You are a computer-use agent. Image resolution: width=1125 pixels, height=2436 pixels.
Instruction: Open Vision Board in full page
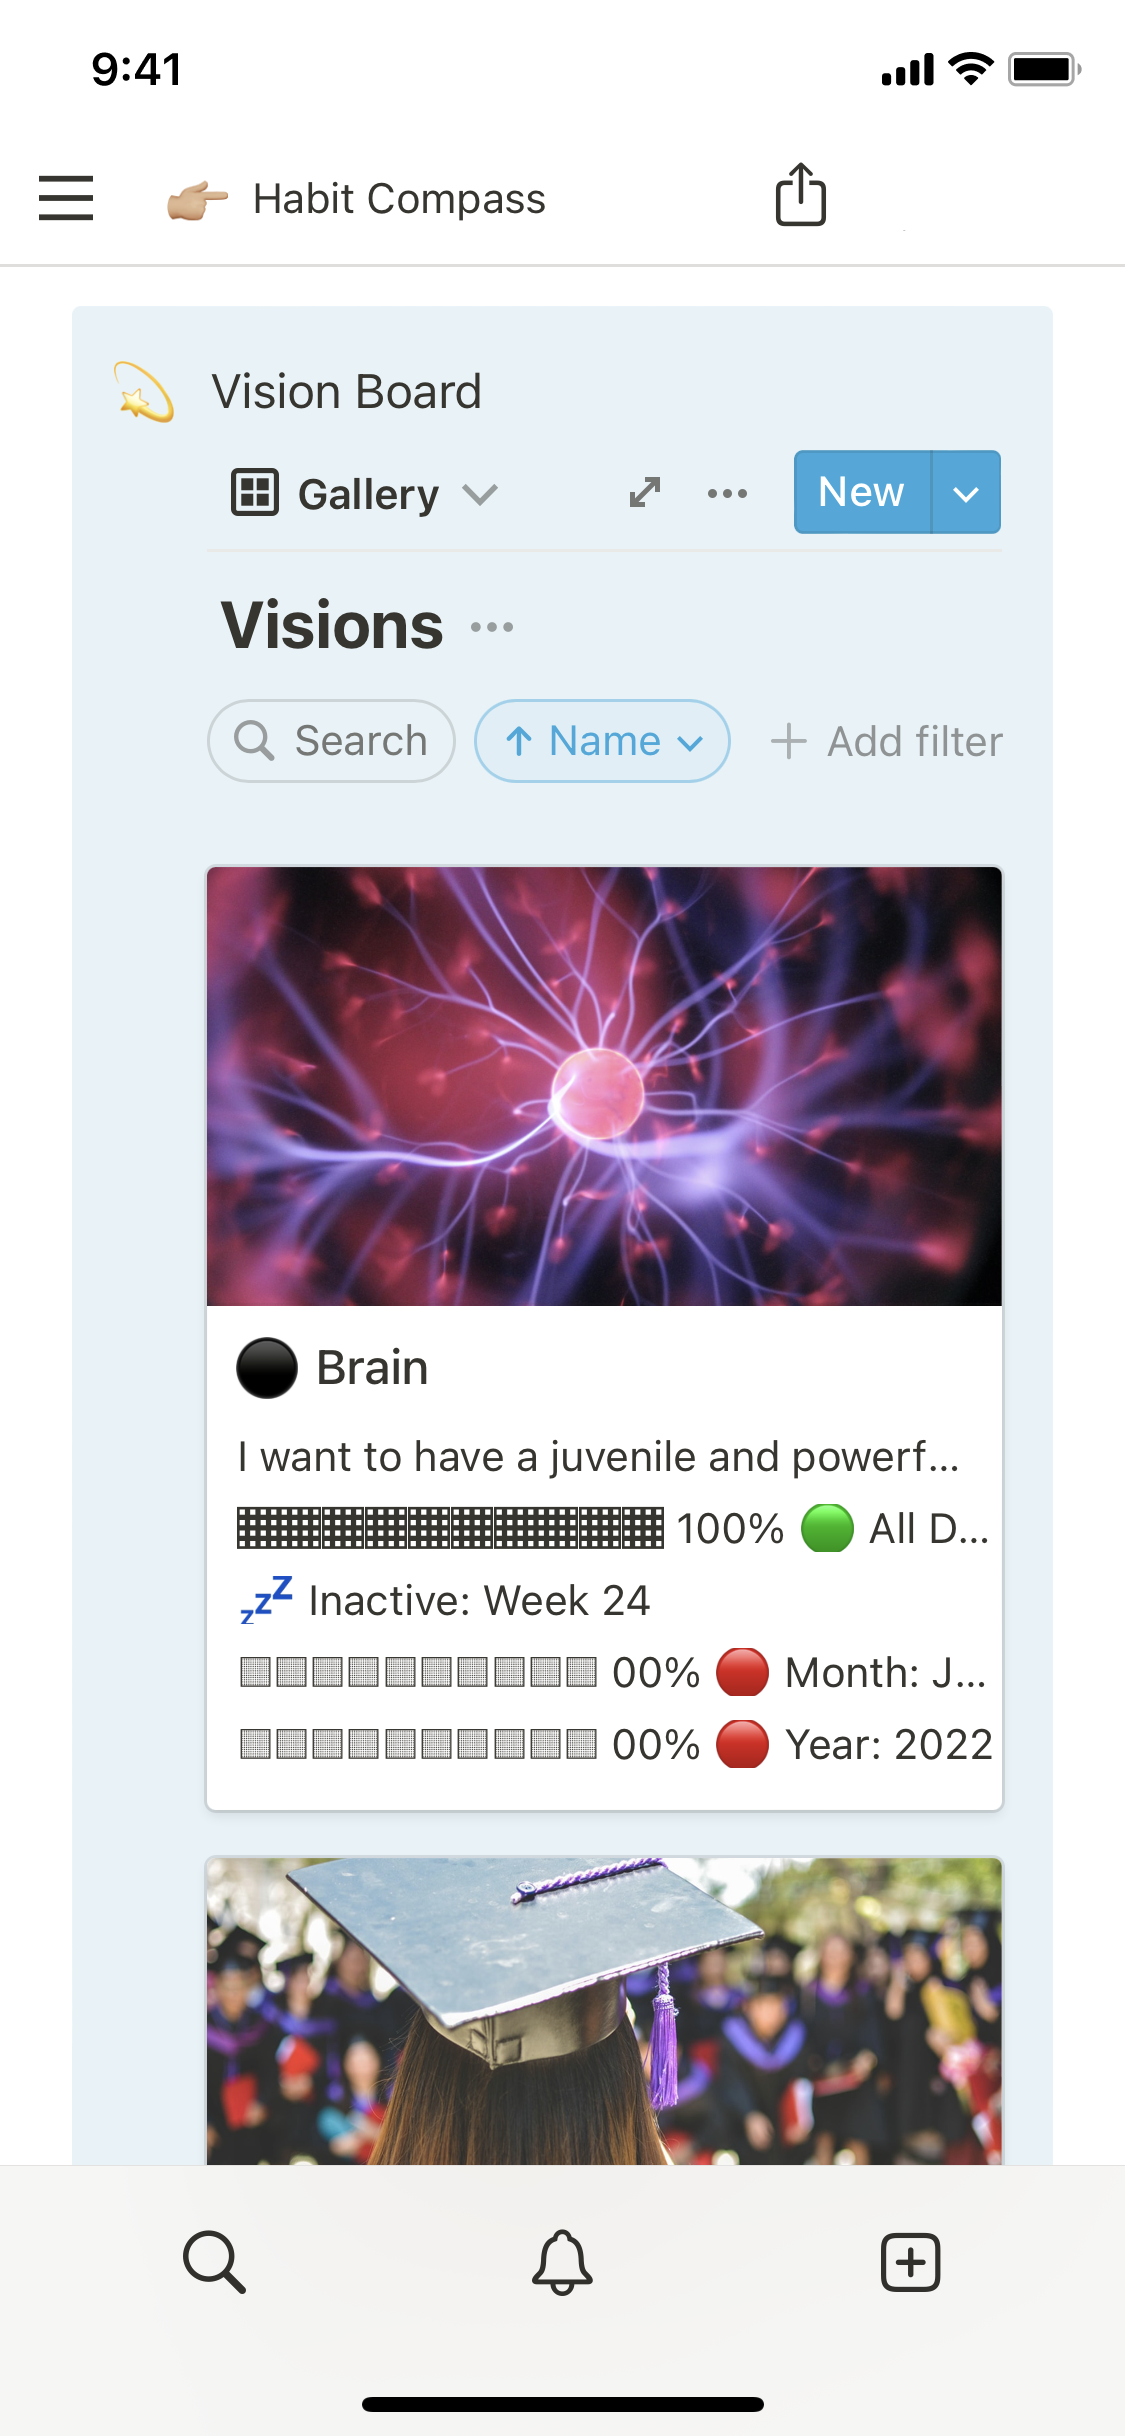(645, 492)
